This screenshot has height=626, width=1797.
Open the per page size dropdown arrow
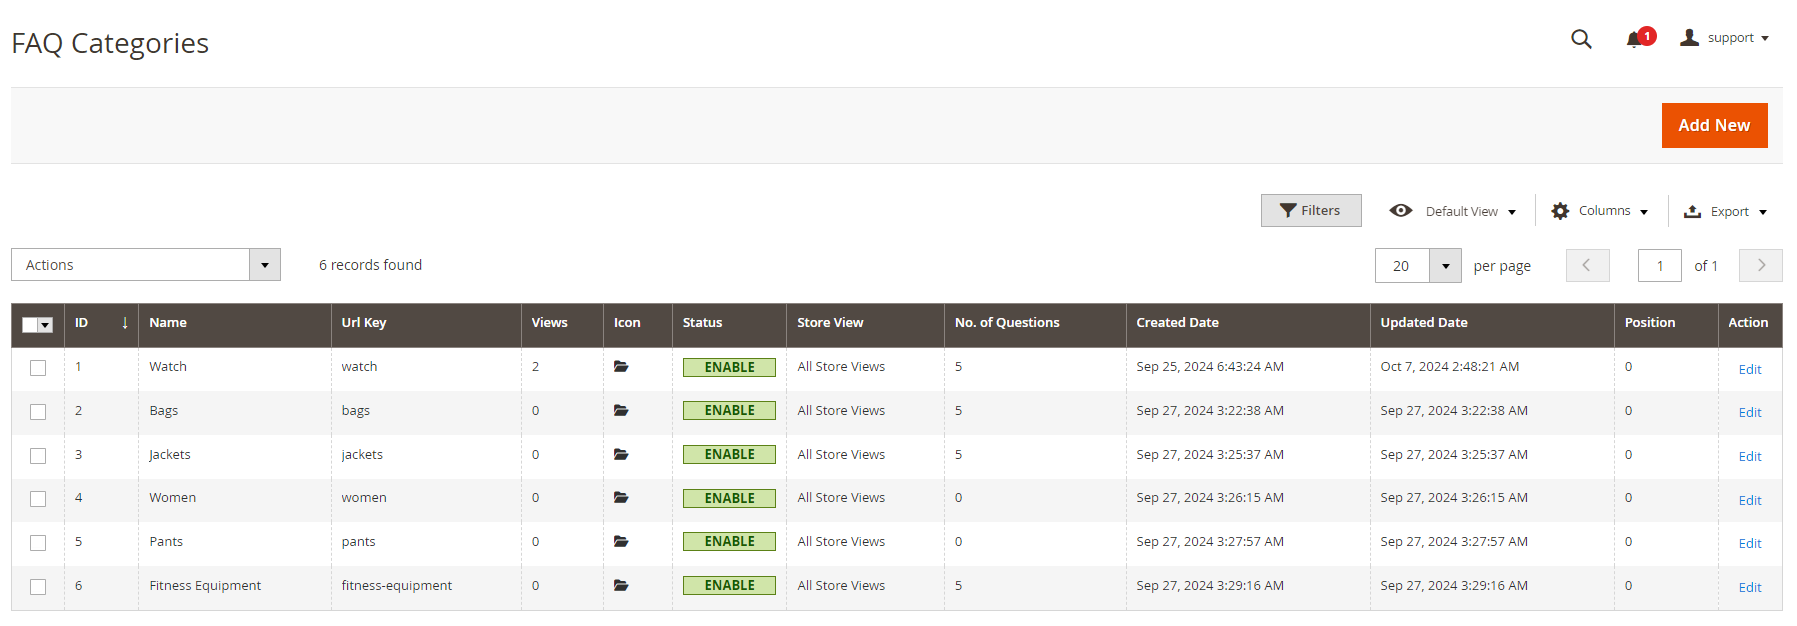[x=1446, y=266]
